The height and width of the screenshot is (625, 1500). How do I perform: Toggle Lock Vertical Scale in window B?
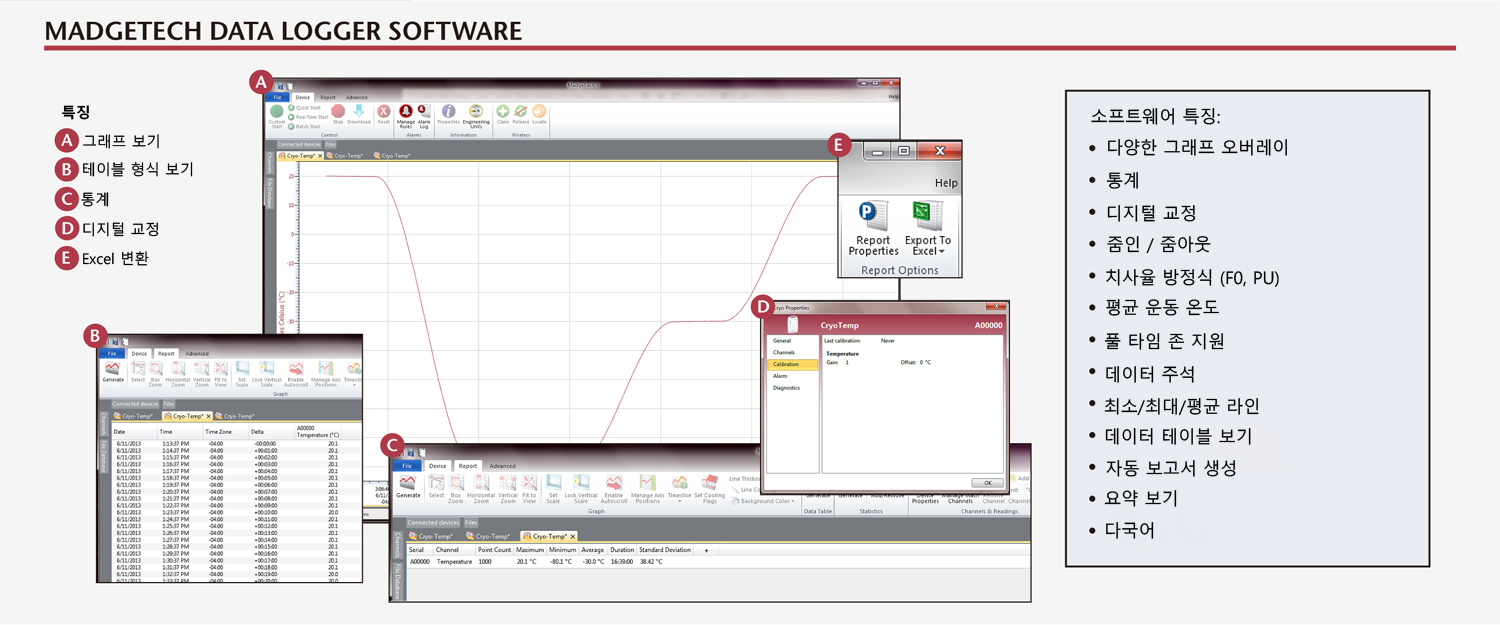267,375
